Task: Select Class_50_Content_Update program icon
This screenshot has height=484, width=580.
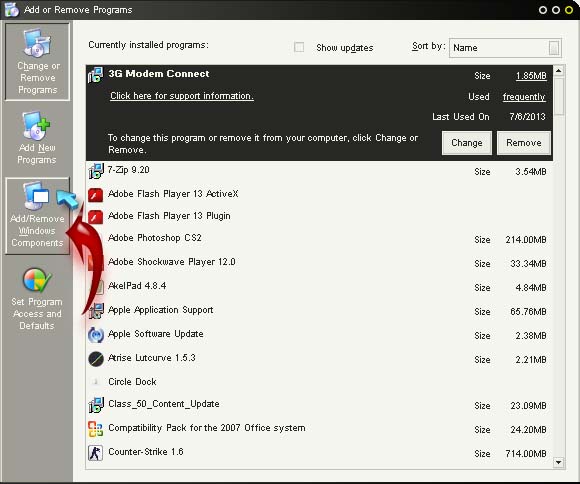Action: click(x=96, y=405)
